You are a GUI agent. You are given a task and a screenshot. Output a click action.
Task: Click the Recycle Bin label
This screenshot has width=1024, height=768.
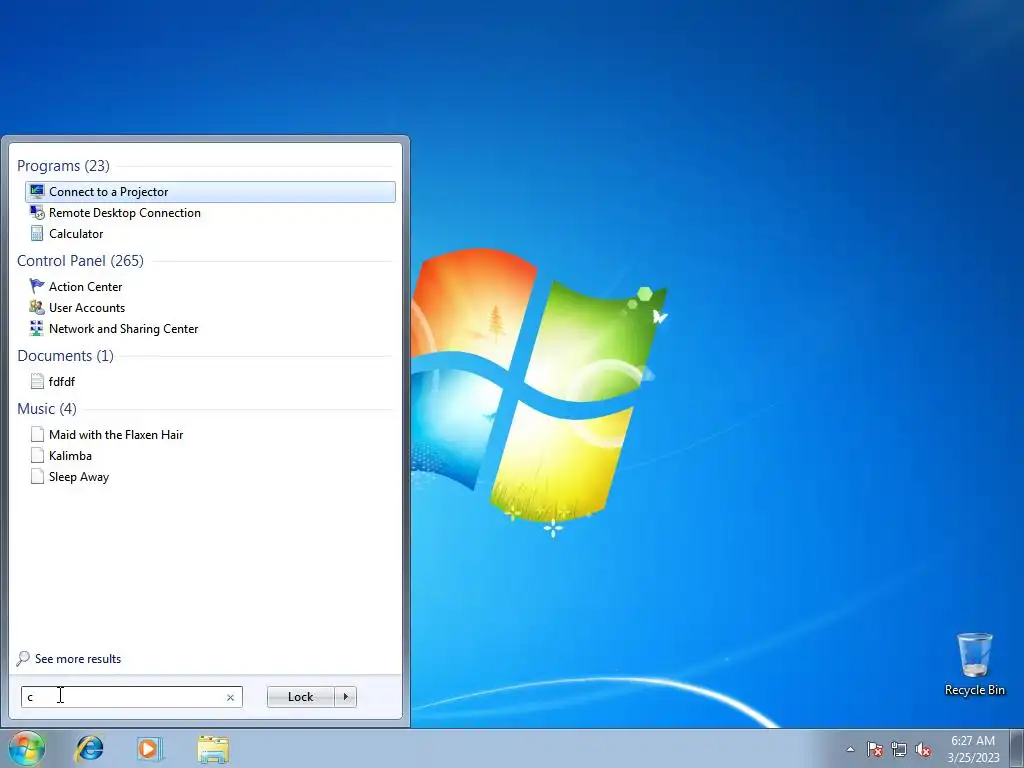pyautogui.click(x=974, y=690)
